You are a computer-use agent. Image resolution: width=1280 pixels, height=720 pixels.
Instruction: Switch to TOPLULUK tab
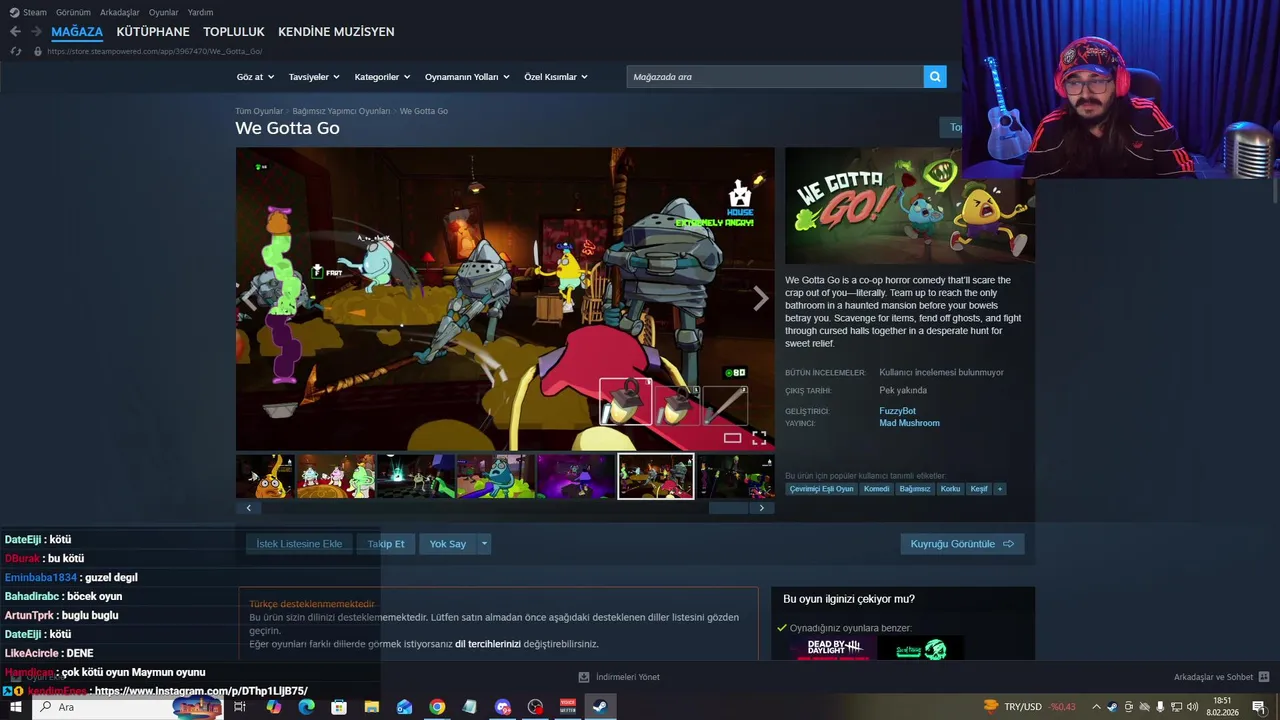tap(234, 32)
